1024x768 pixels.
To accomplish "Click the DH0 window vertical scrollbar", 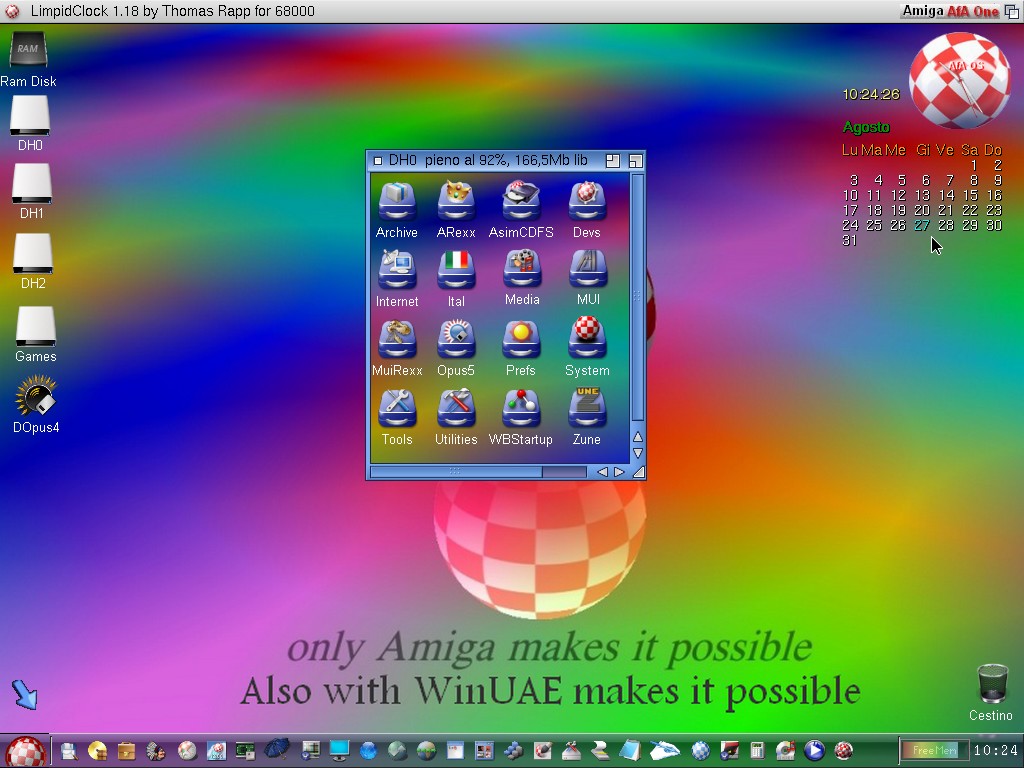I will 638,300.
